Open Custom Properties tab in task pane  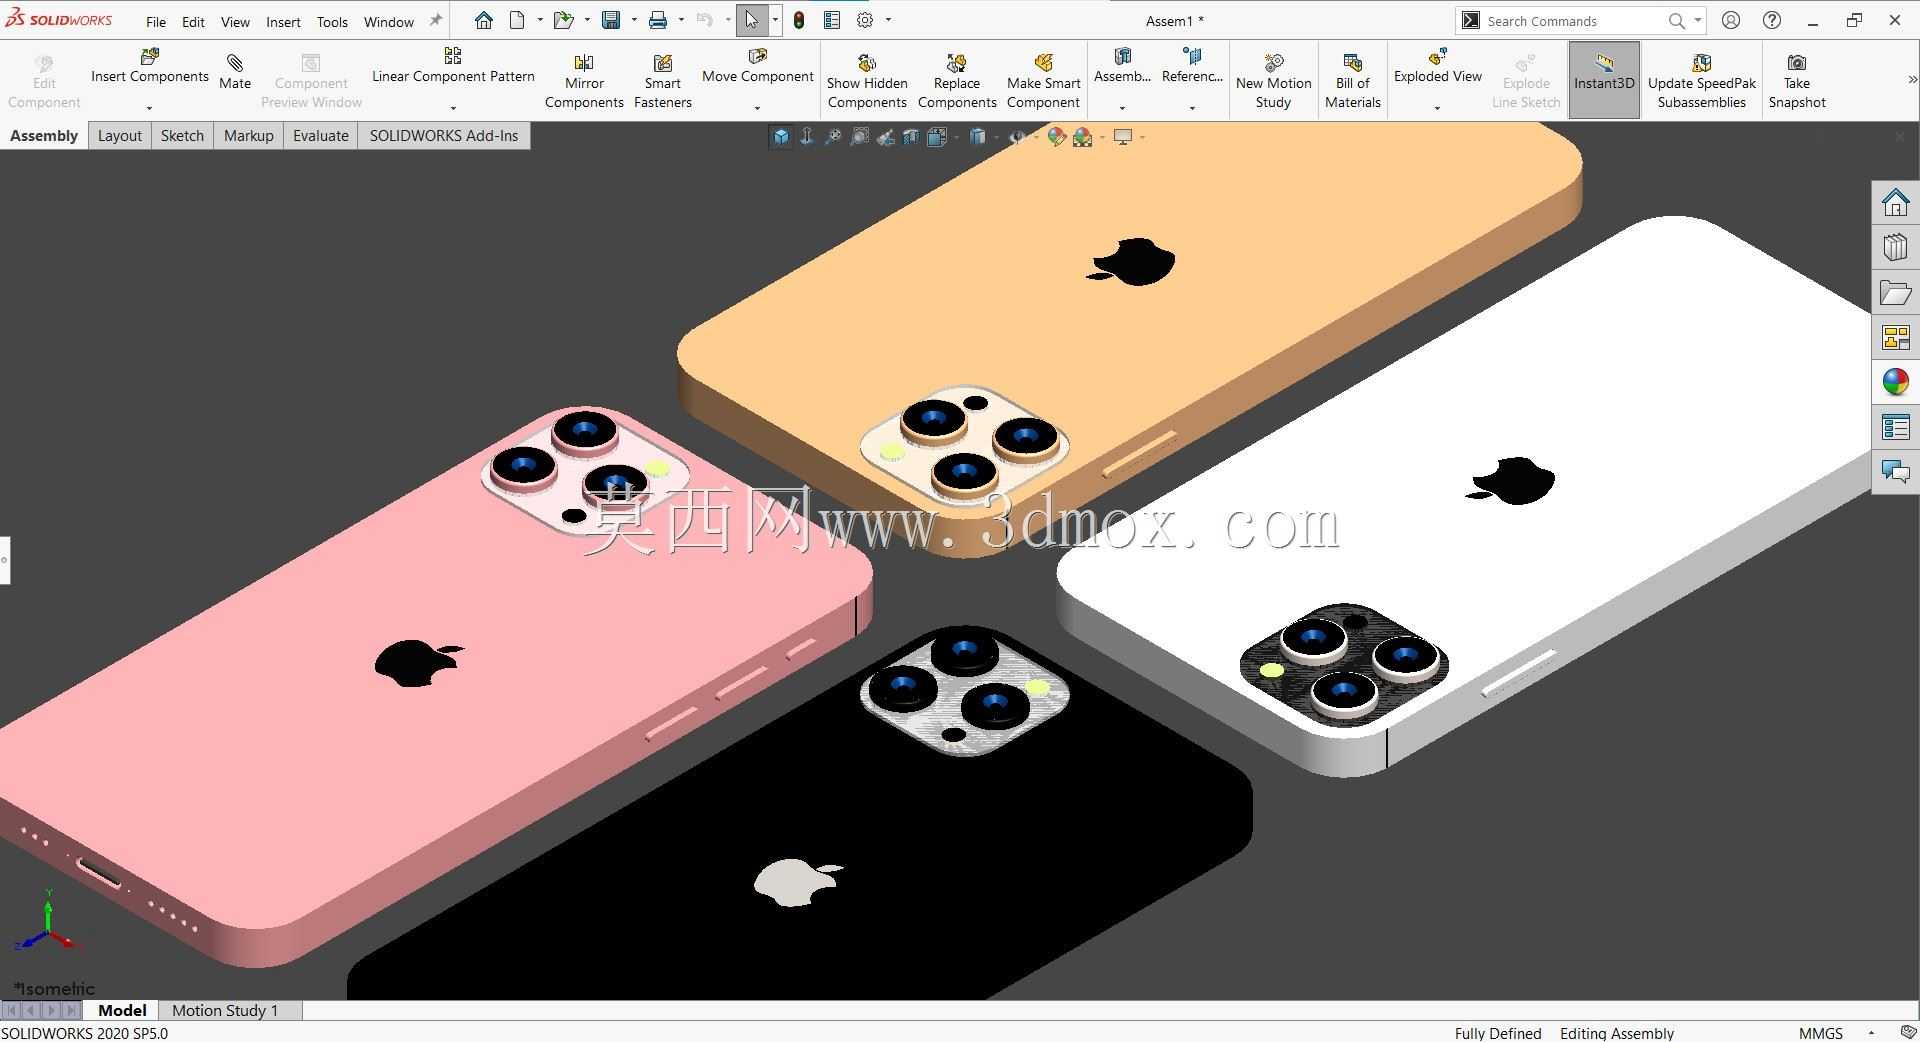pos(1896,427)
